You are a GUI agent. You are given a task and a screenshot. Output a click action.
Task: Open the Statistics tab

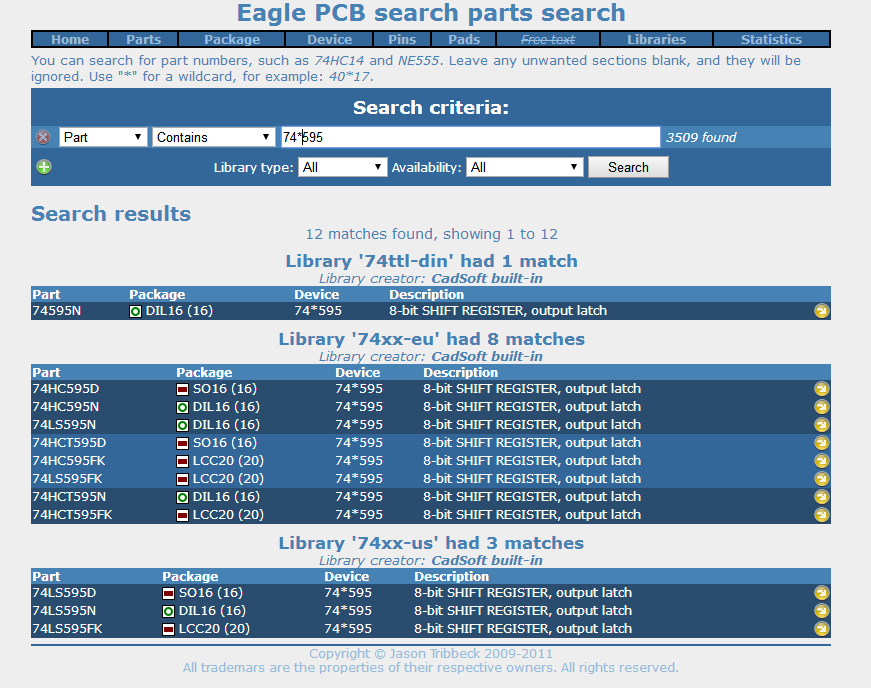click(771, 39)
